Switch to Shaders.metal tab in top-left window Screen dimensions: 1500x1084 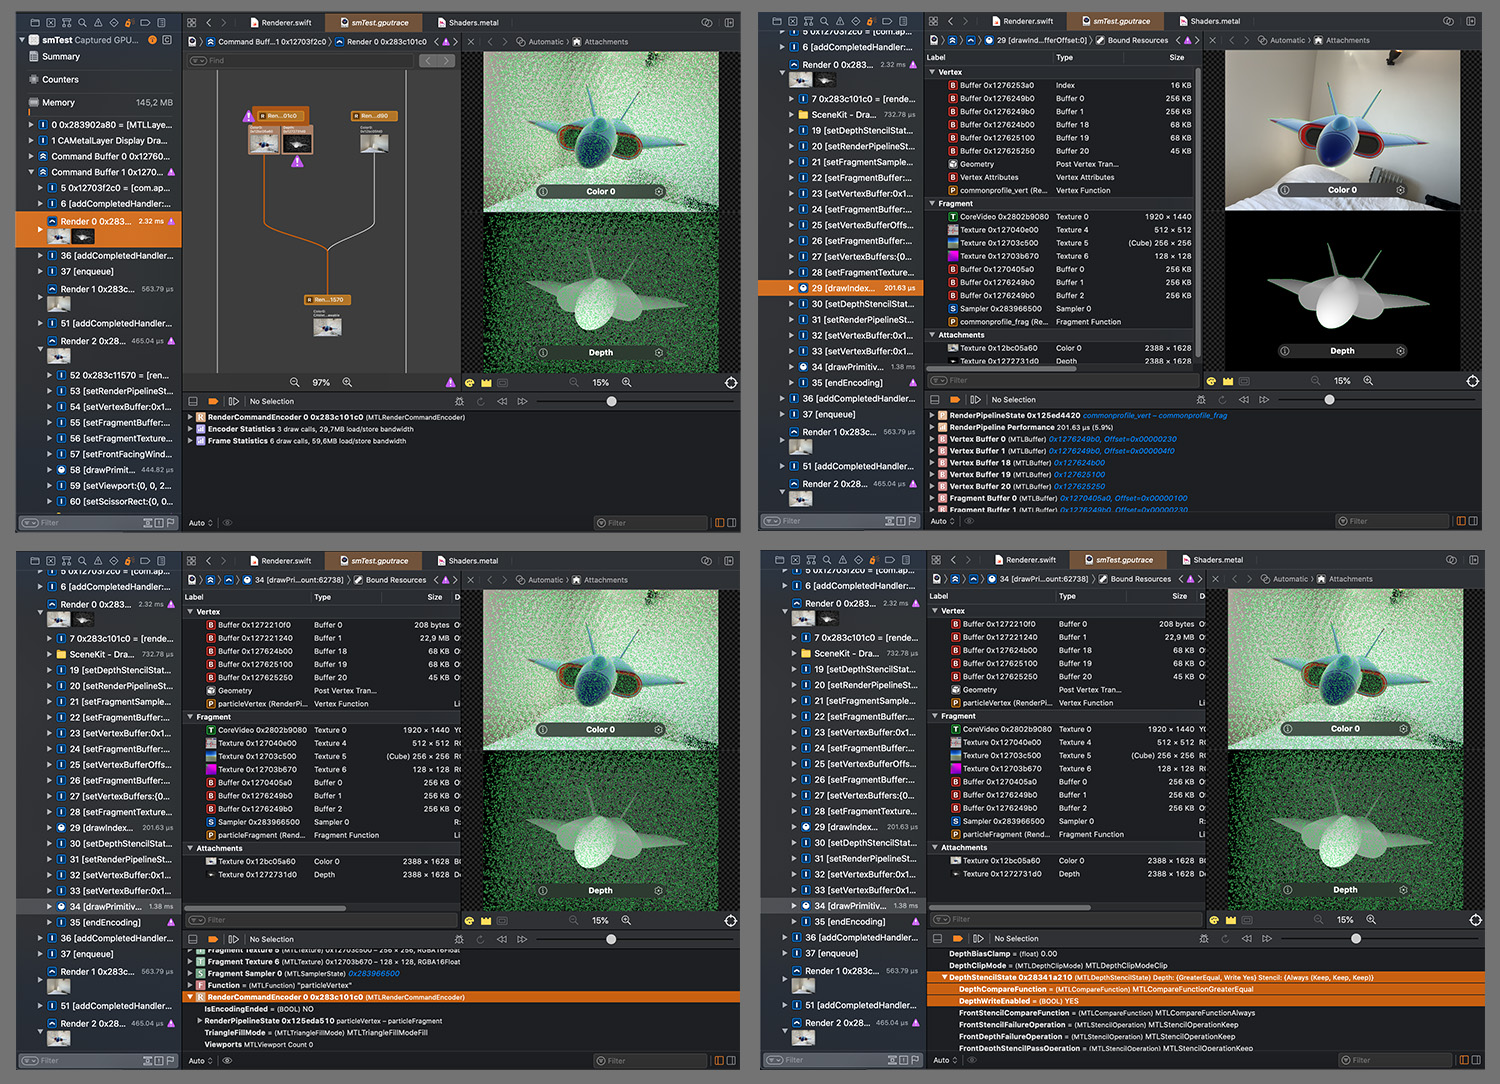point(467,22)
